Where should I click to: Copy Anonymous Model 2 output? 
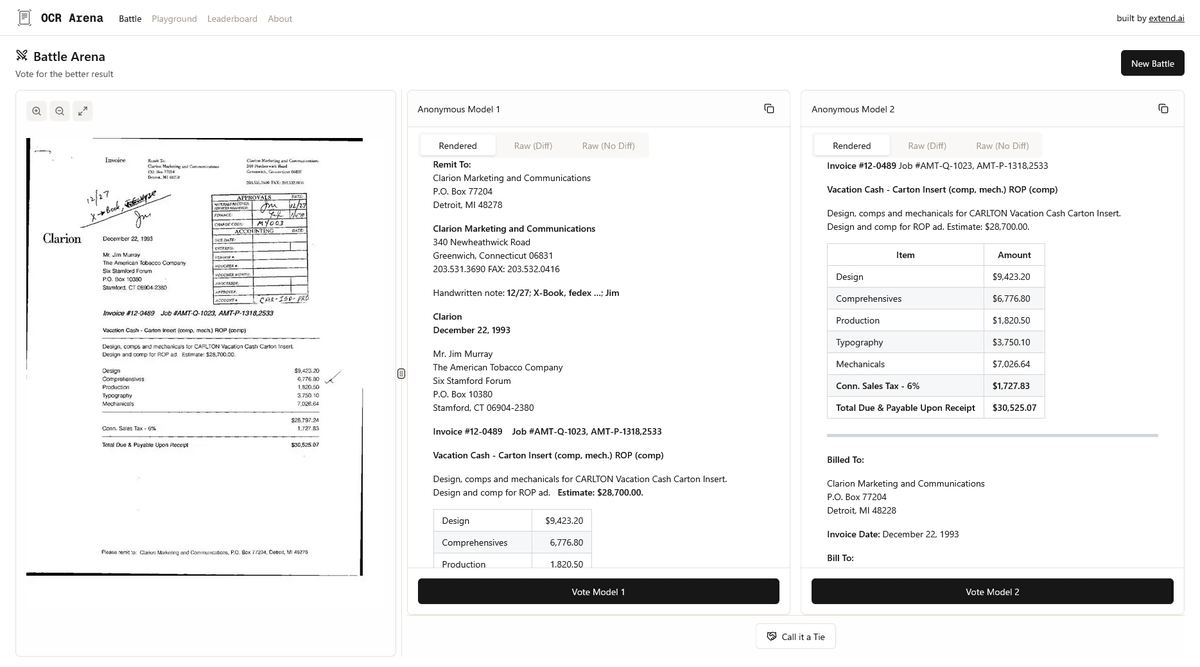tap(1163, 109)
